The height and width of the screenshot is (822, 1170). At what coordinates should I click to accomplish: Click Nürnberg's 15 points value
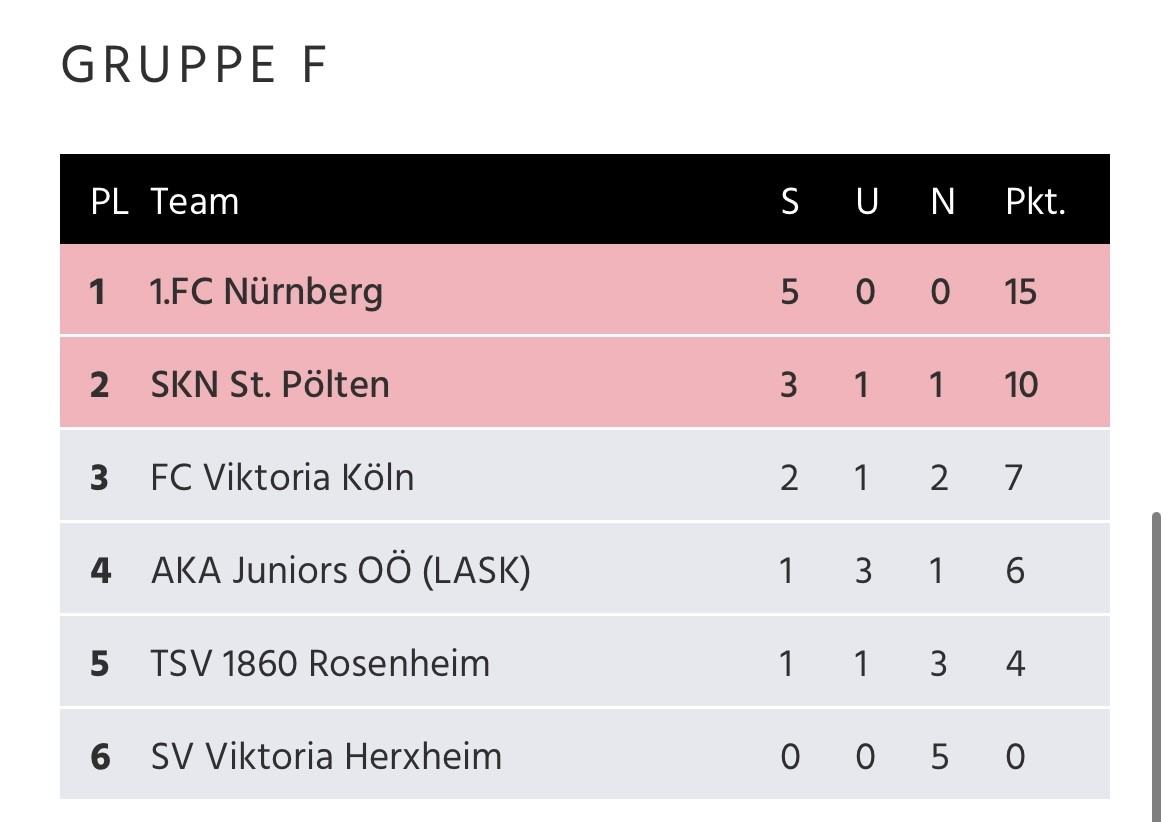point(1020,291)
